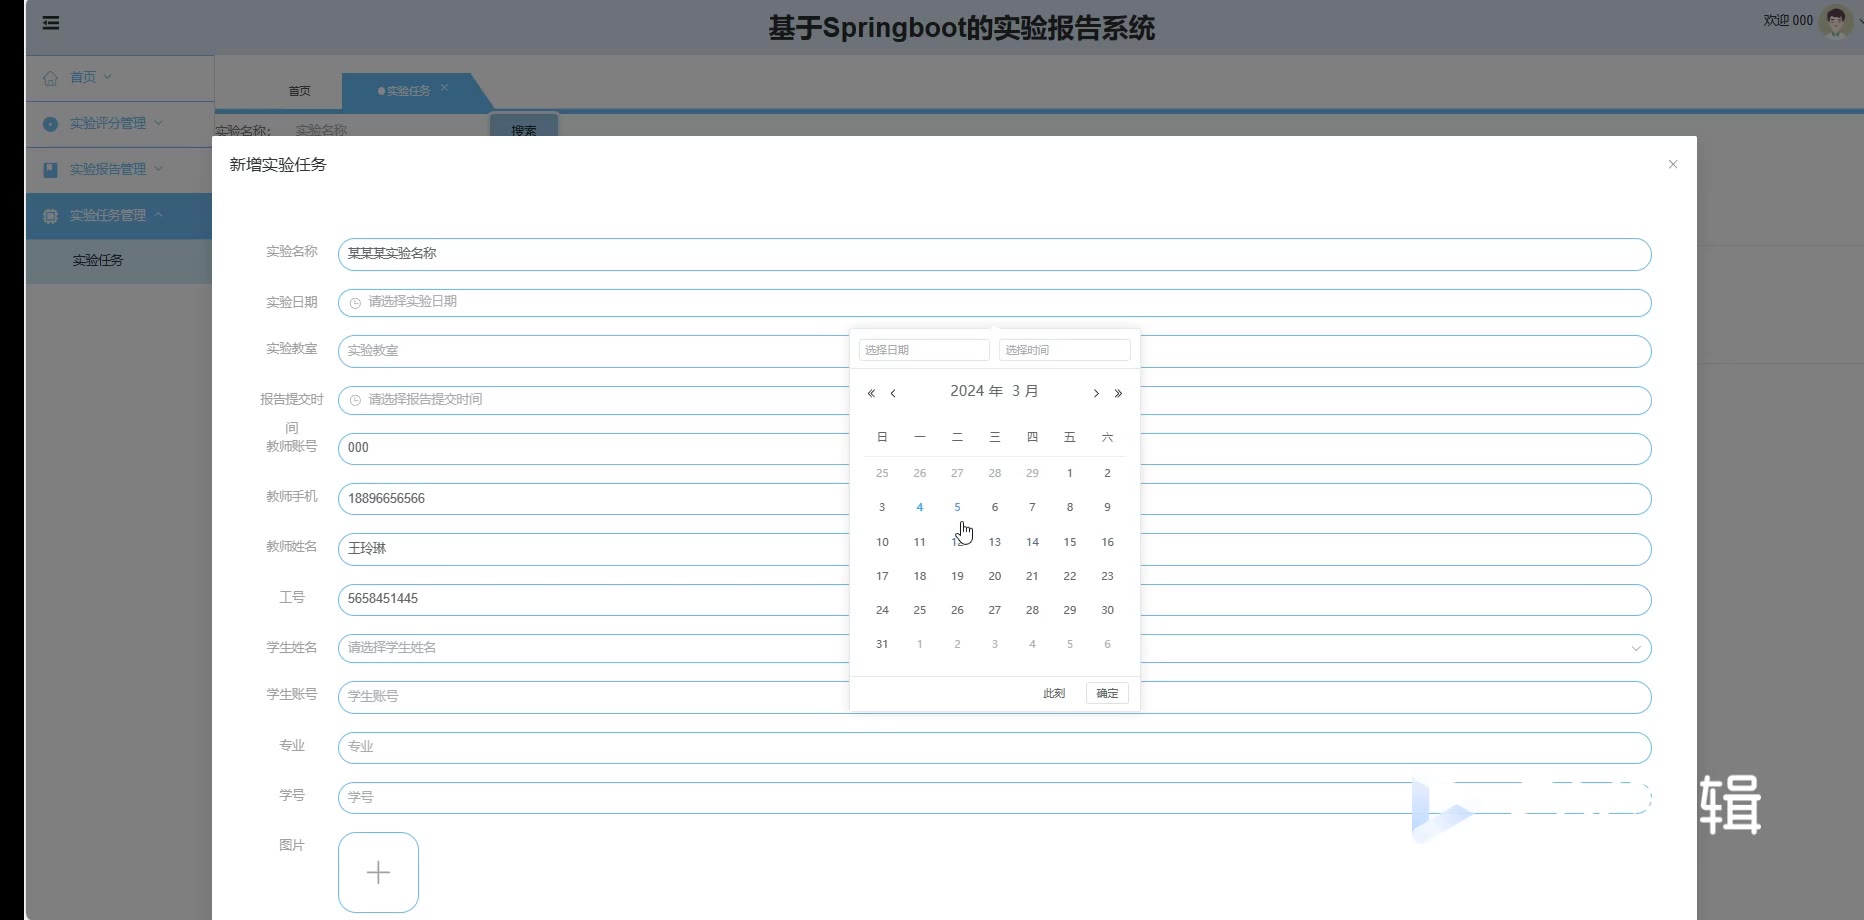This screenshot has height=920, width=1864.
Task: Select March 20 in the calendar
Action: (x=995, y=576)
